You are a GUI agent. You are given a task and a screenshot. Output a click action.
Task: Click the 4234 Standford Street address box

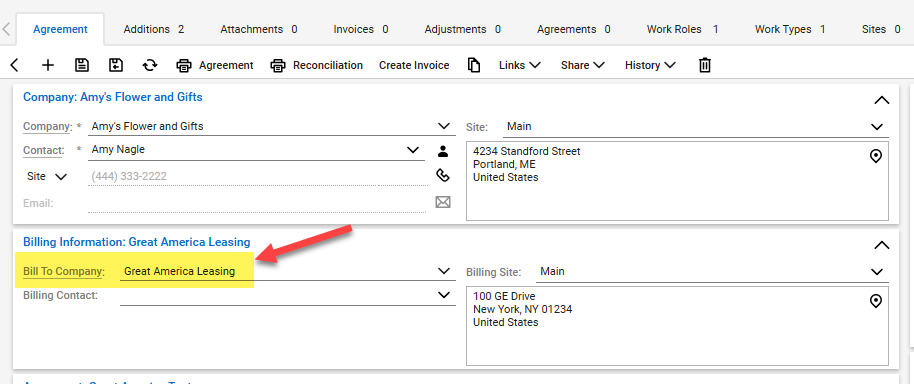tap(677, 181)
